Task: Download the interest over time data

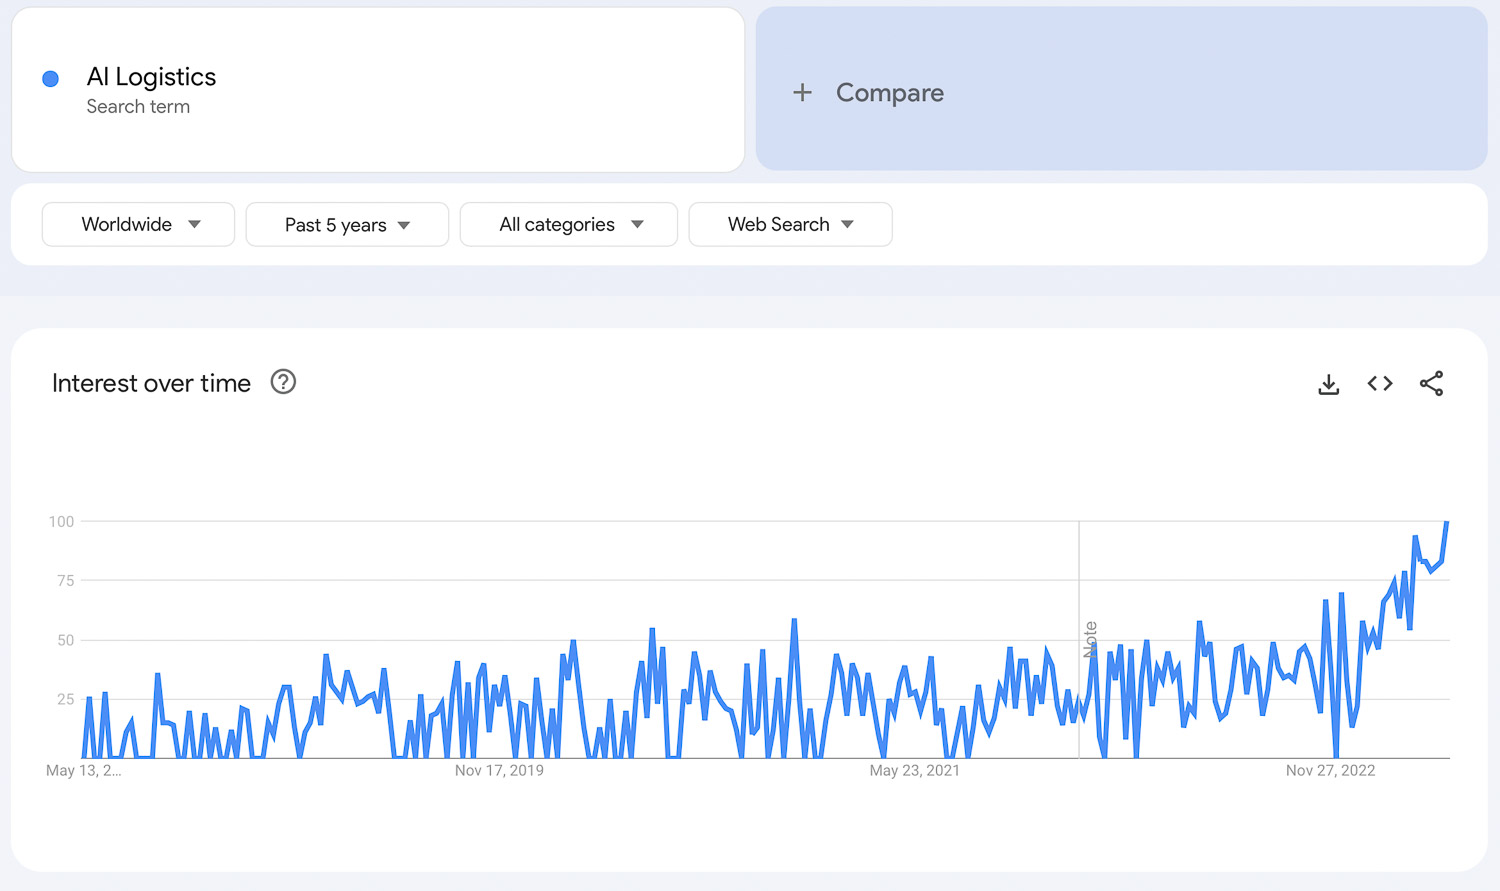Action: point(1328,384)
